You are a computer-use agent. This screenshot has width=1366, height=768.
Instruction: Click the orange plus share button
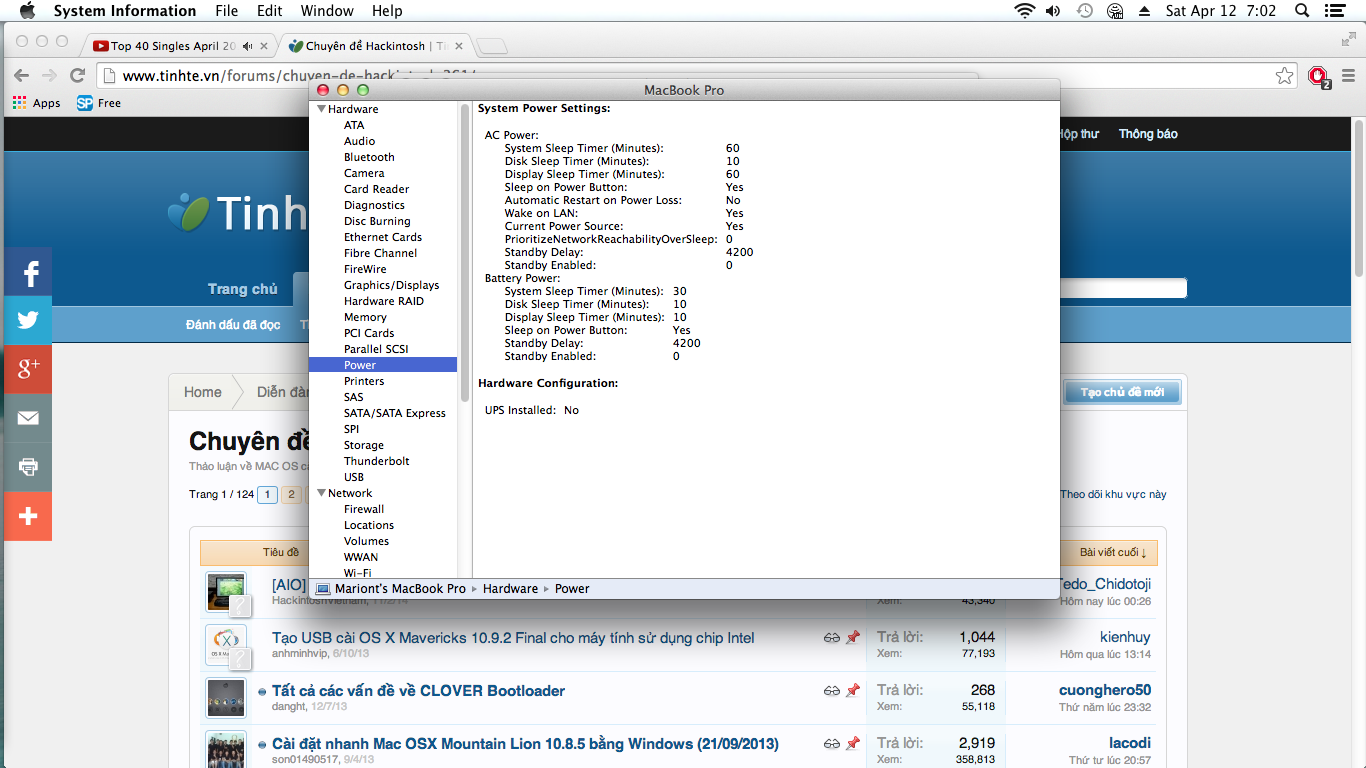[x=28, y=516]
